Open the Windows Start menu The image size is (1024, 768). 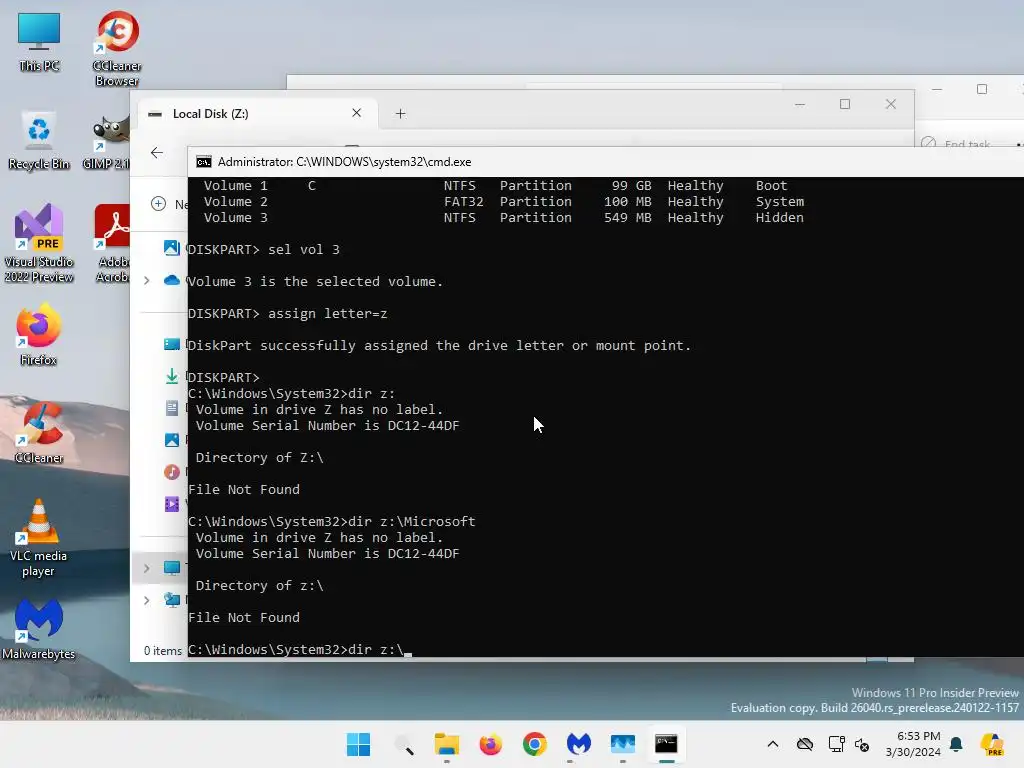pyautogui.click(x=358, y=744)
